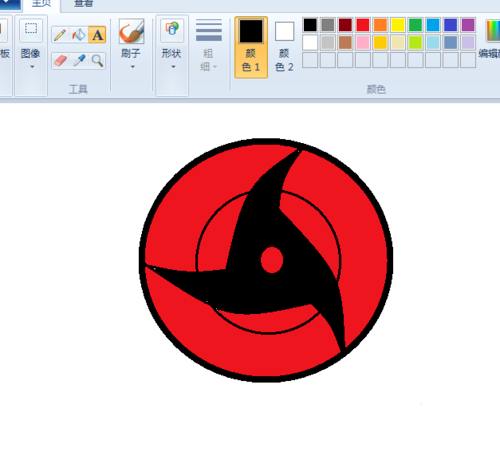Select the Brushes tool icon
Image resolution: width=500 pixels, height=450 pixels.
click(132, 31)
